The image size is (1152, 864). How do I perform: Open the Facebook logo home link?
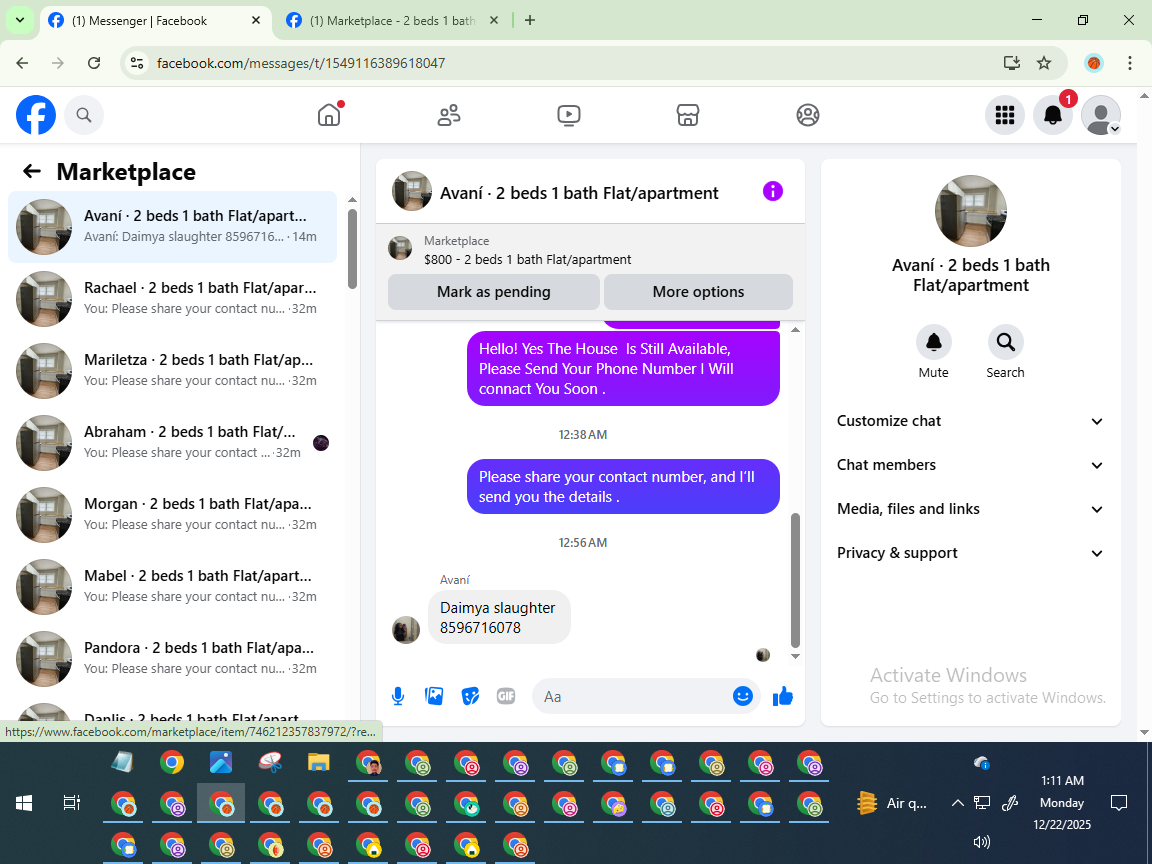click(36, 115)
